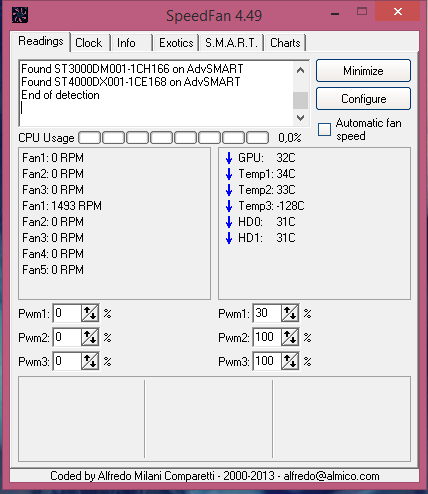Image resolution: width=428 pixels, height=494 pixels.
Task: Click the 'GPU: 32C' reading
Action: pyautogui.click(x=267, y=158)
